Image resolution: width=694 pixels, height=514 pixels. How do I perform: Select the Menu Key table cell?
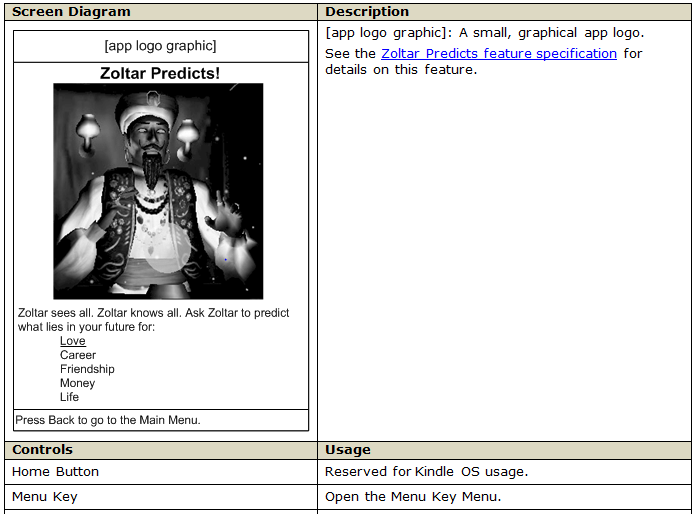click(161, 497)
